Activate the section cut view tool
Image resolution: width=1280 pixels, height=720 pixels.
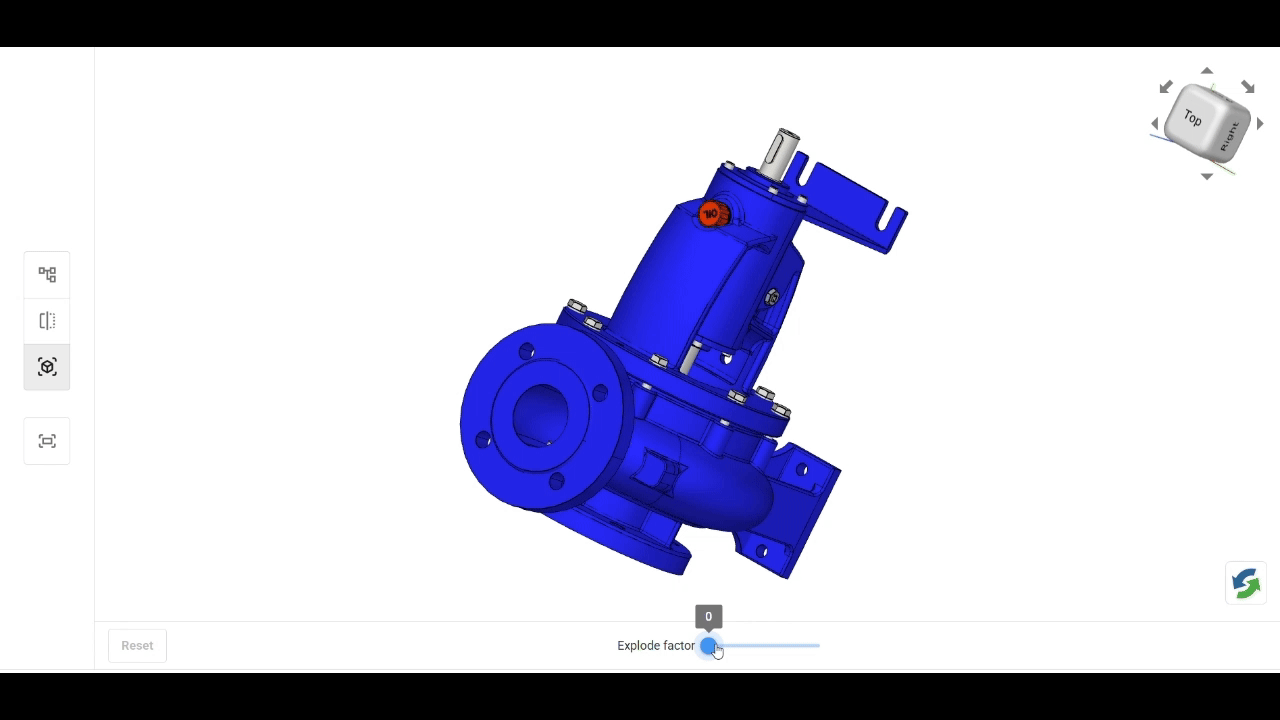coord(47,321)
